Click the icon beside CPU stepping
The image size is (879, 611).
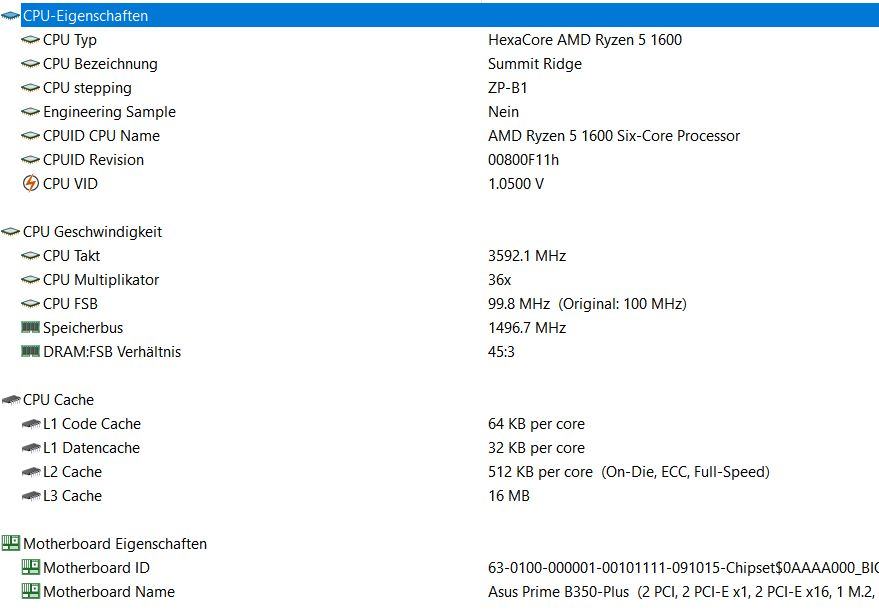(x=30, y=88)
